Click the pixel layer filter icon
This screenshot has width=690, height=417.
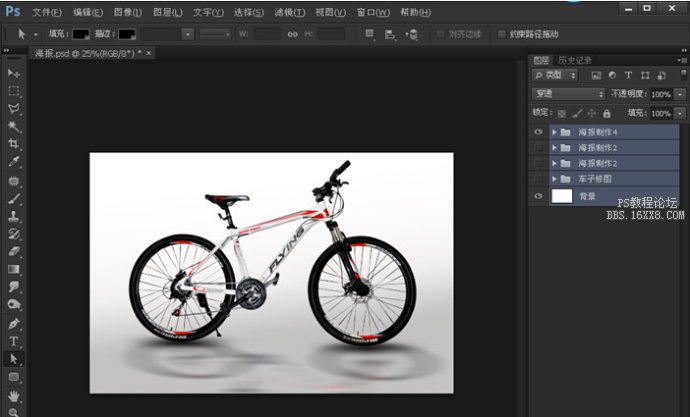596,76
